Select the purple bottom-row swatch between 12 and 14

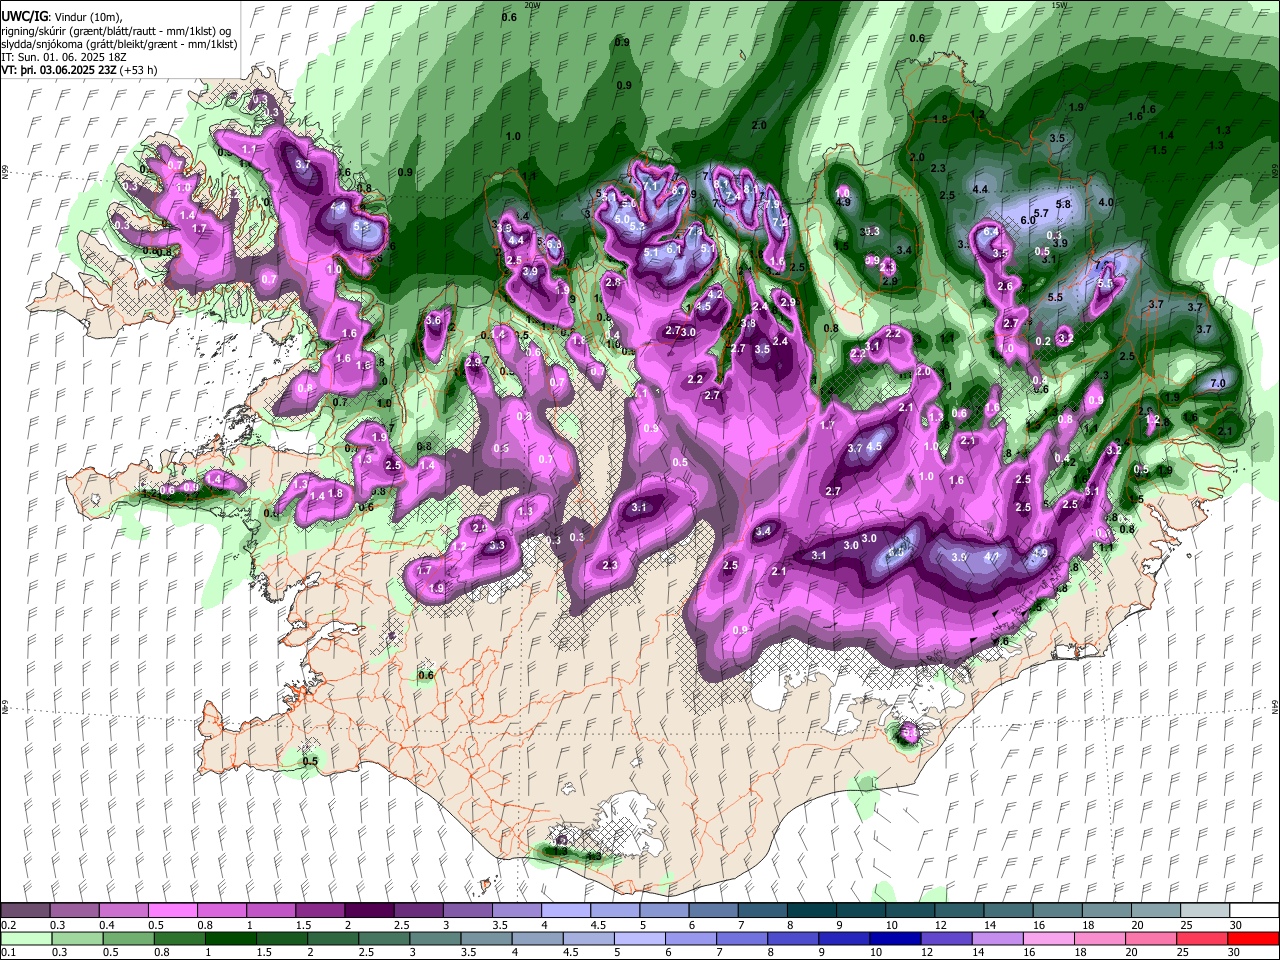pyautogui.click(x=945, y=938)
